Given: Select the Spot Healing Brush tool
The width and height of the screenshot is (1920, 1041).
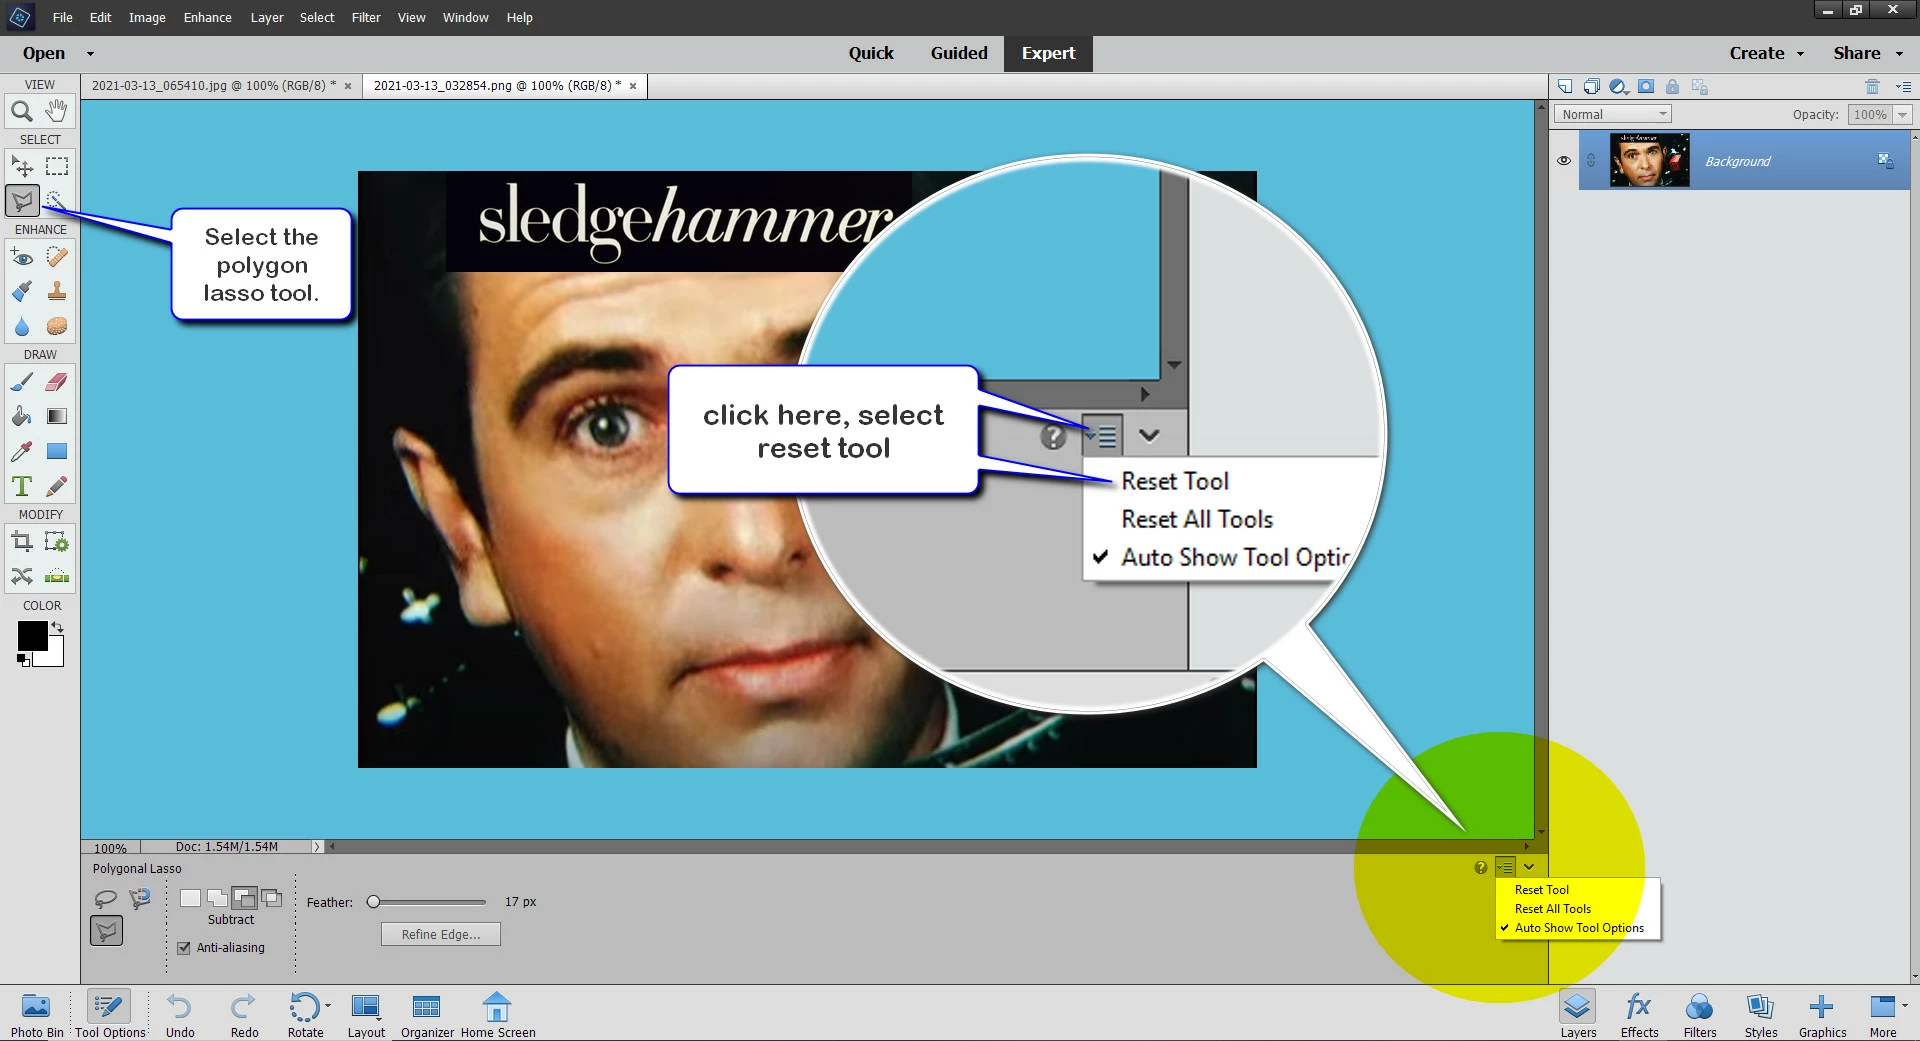Looking at the screenshot, I should click(57, 257).
